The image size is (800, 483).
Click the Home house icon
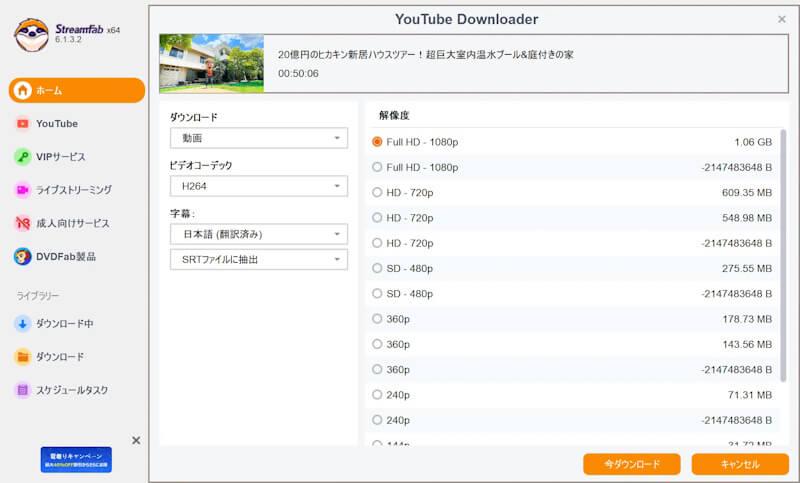click(x=22, y=90)
